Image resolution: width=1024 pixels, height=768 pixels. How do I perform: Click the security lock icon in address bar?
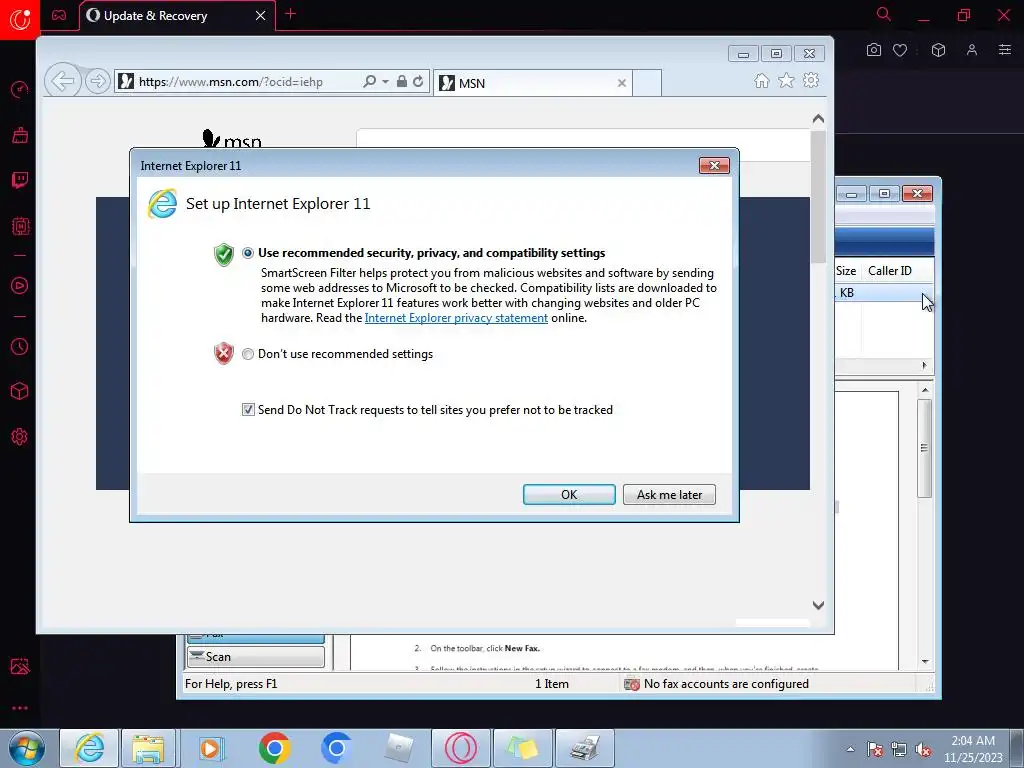[x=402, y=81]
